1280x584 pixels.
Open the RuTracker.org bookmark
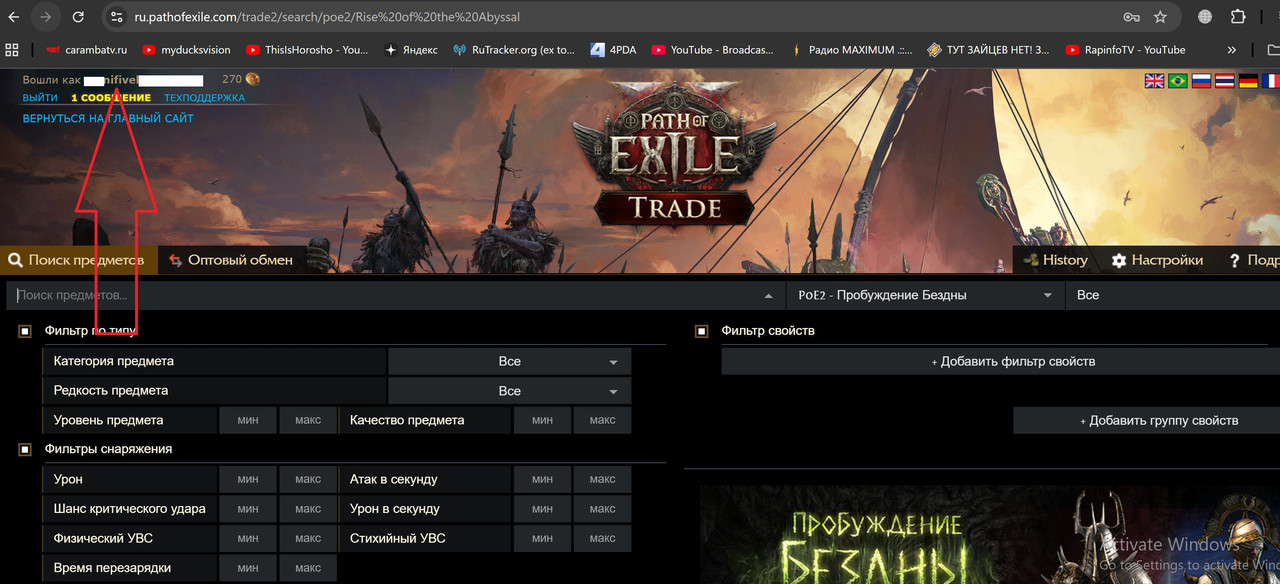[x=514, y=50]
